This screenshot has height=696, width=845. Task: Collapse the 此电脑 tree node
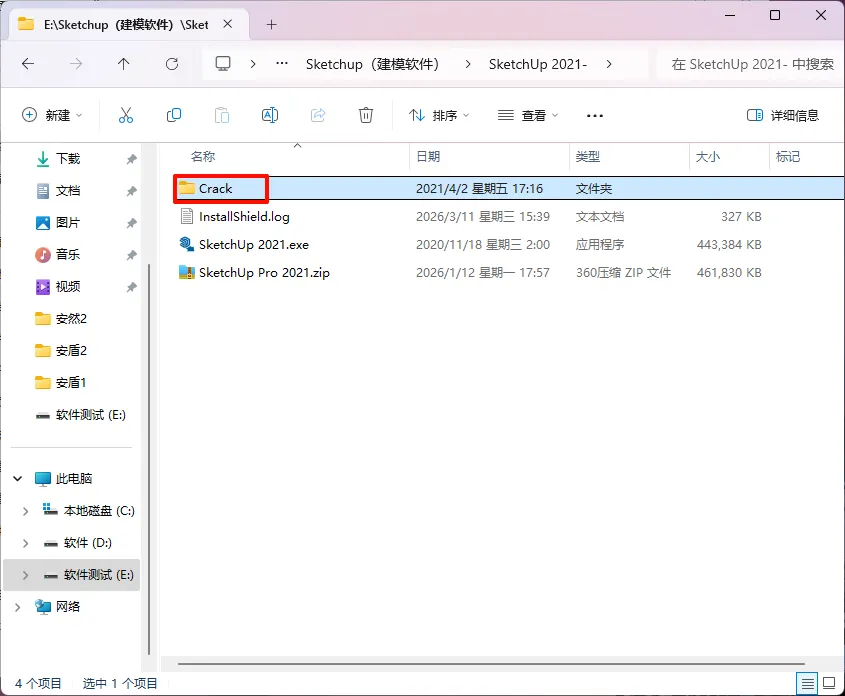(x=18, y=478)
